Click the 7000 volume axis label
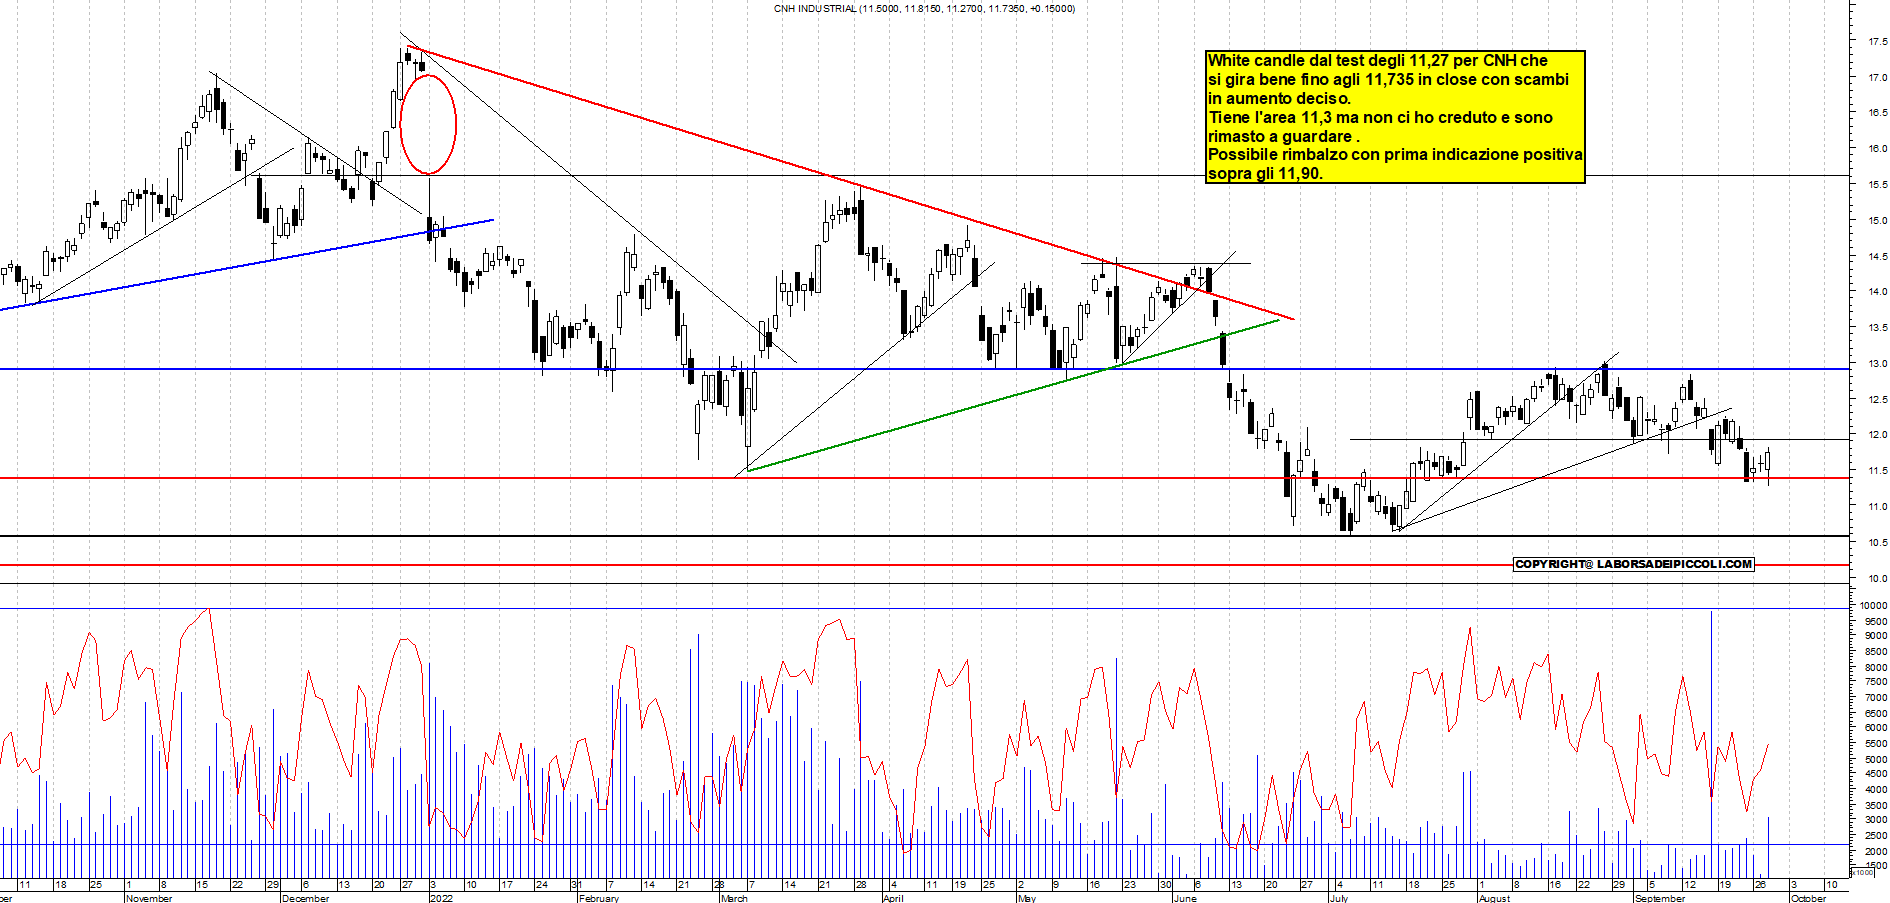Viewport: 1890px width, 903px height. pos(1875,698)
